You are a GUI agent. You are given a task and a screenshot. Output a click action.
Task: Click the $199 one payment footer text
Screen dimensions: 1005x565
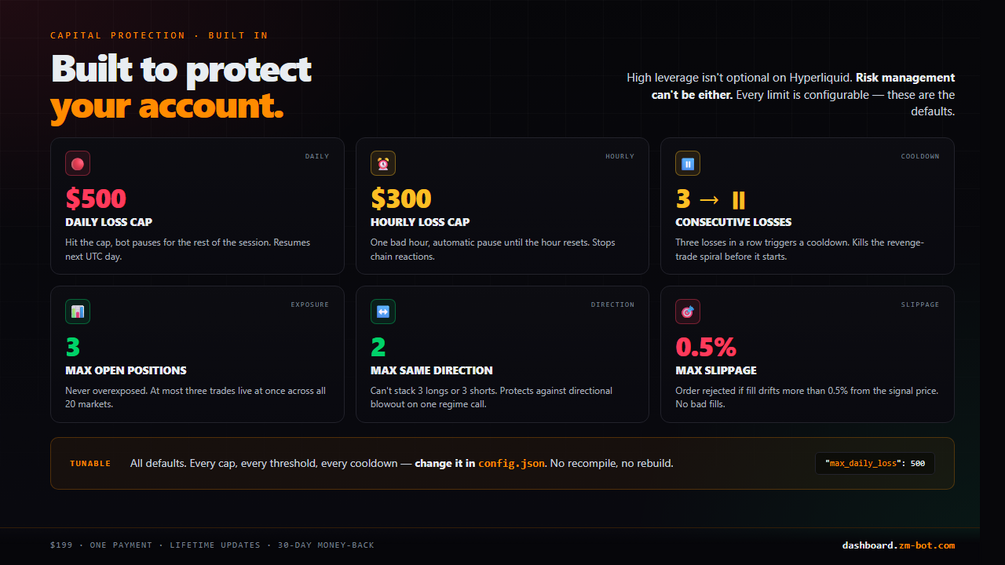coord(212,545)
